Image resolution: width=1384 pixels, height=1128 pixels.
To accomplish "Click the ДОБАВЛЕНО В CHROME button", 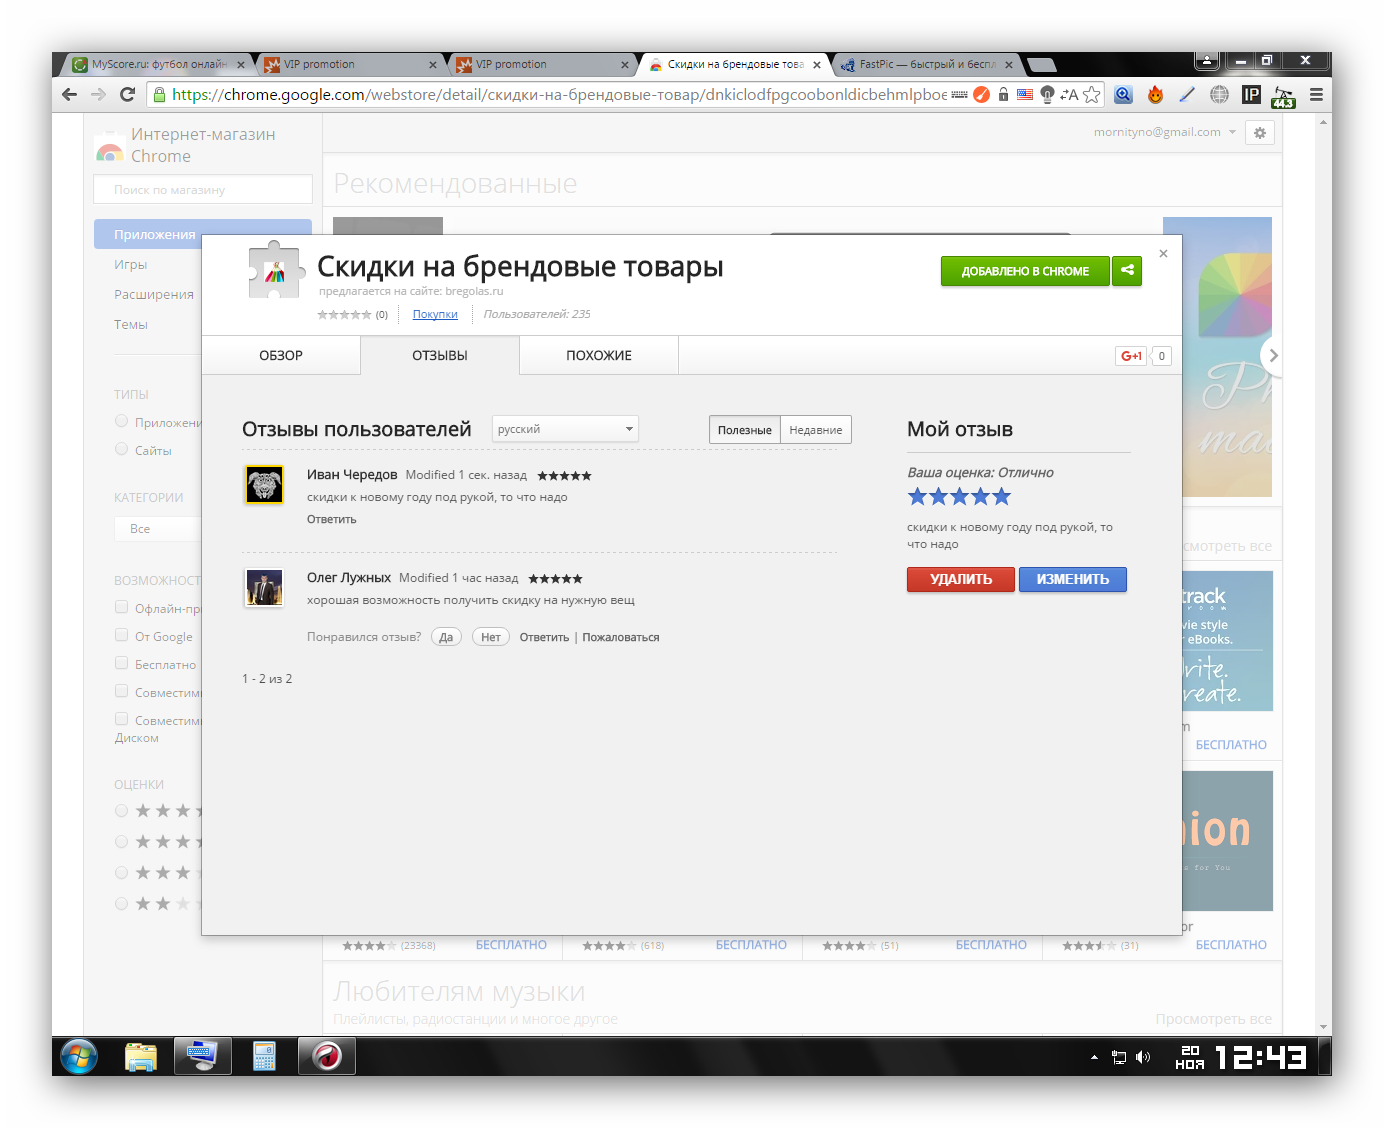I will [1025, 271].
